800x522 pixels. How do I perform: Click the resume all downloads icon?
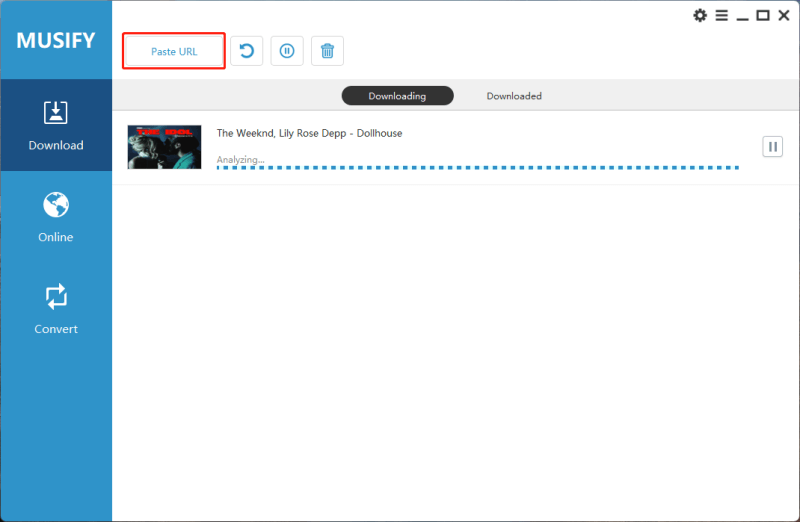[x=247, y=51]
